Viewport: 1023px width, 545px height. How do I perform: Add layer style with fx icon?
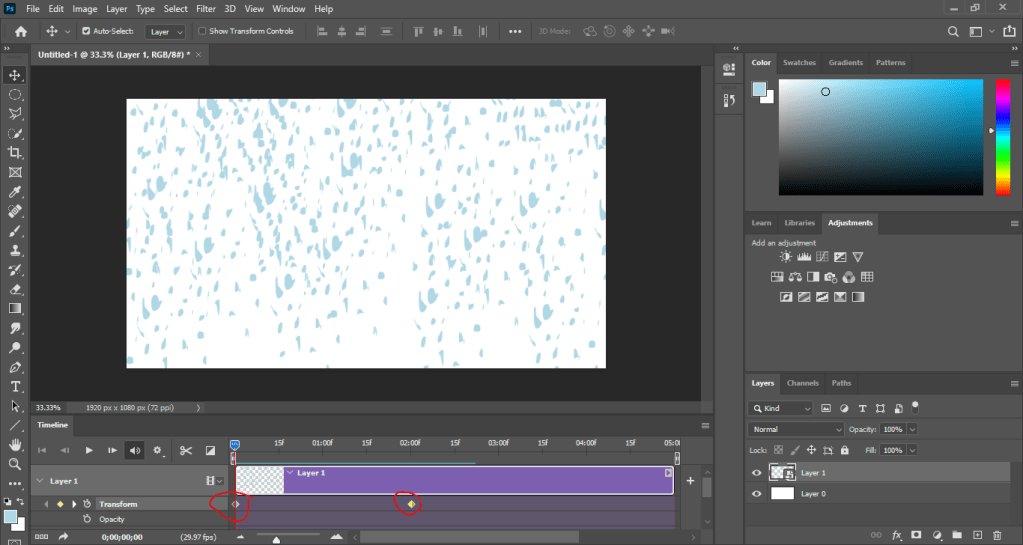[897, 536]
